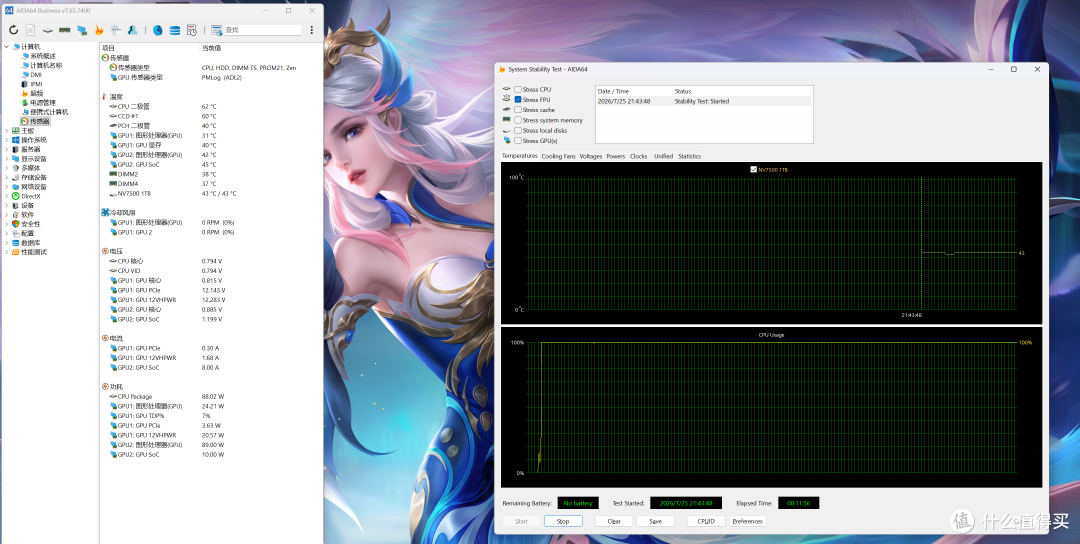Open stability test via flame toolbar icon
Viewport: 1080px width, 544px height.
(99, 30)
